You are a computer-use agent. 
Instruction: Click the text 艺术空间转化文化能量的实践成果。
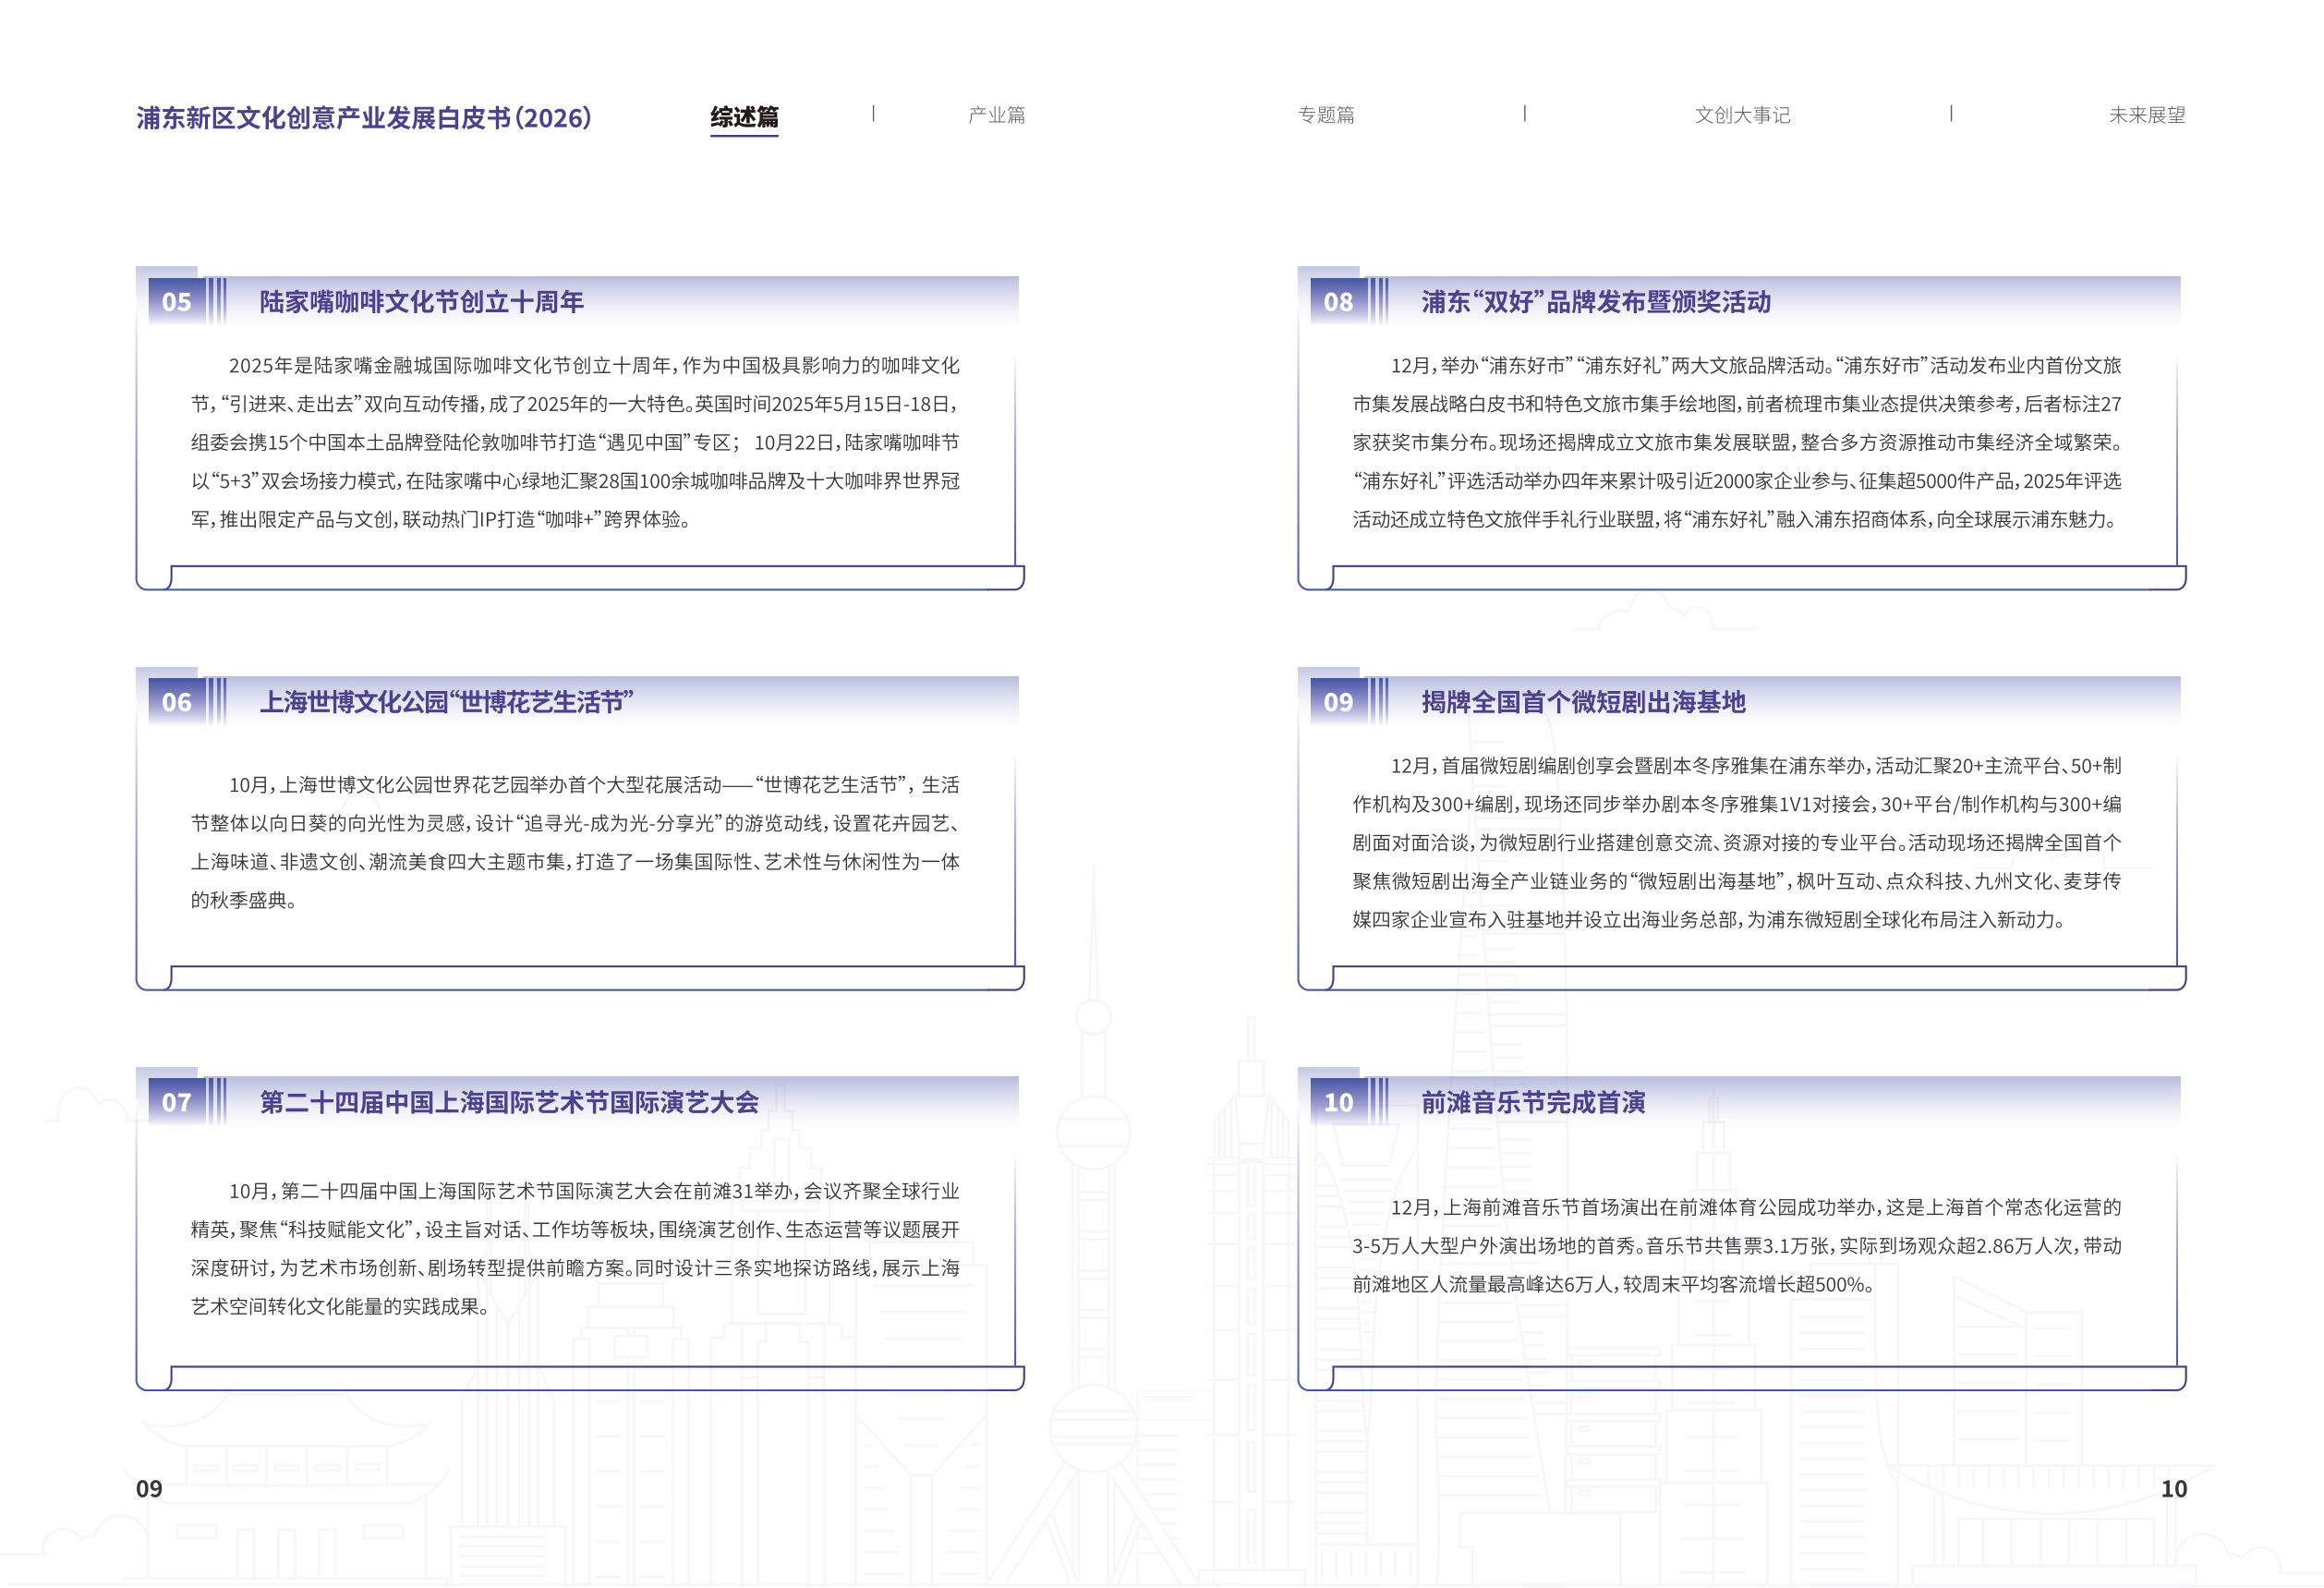coord(340,1306)
